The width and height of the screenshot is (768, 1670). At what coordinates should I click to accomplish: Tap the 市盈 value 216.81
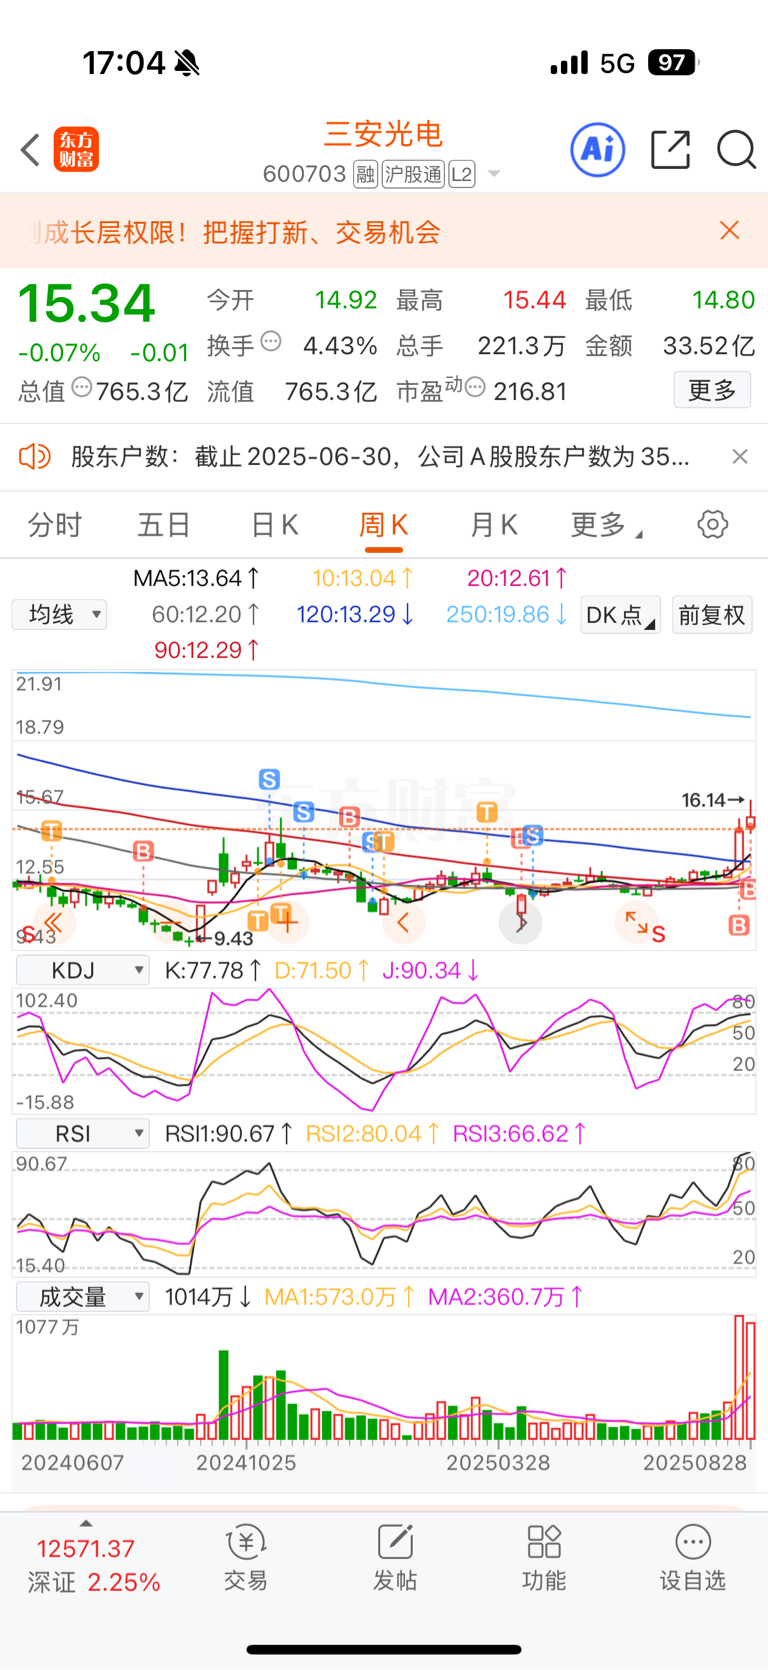point(530,391)
